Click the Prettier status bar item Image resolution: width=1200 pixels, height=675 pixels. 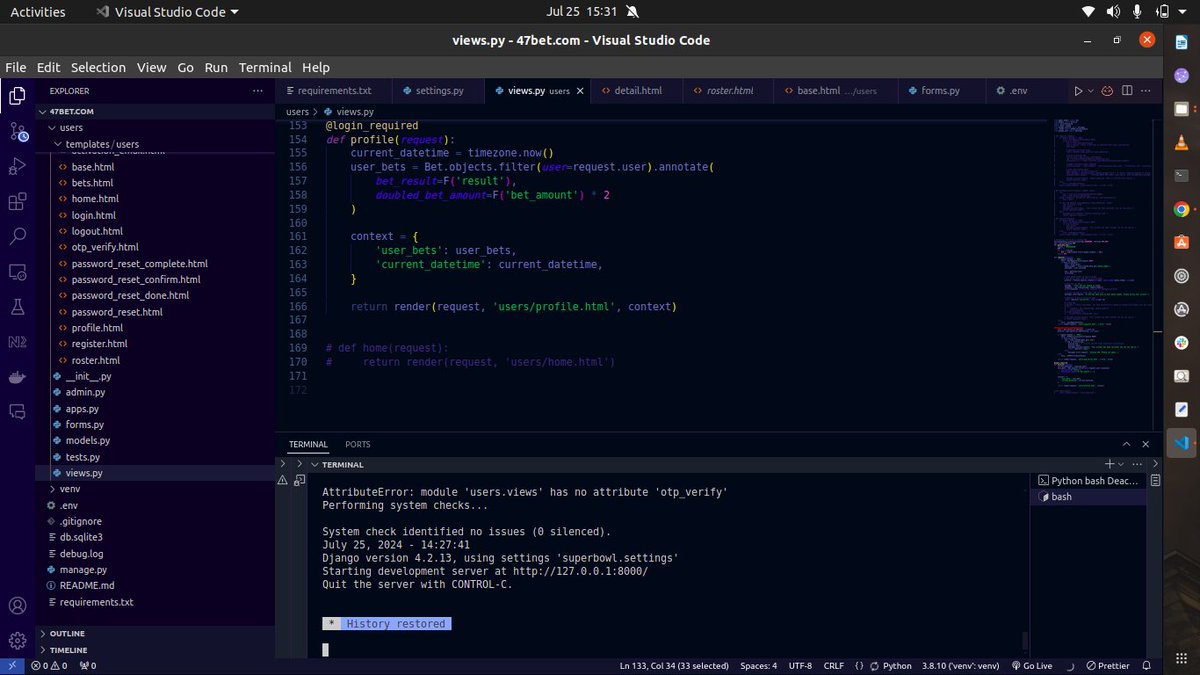[1107, 665]
